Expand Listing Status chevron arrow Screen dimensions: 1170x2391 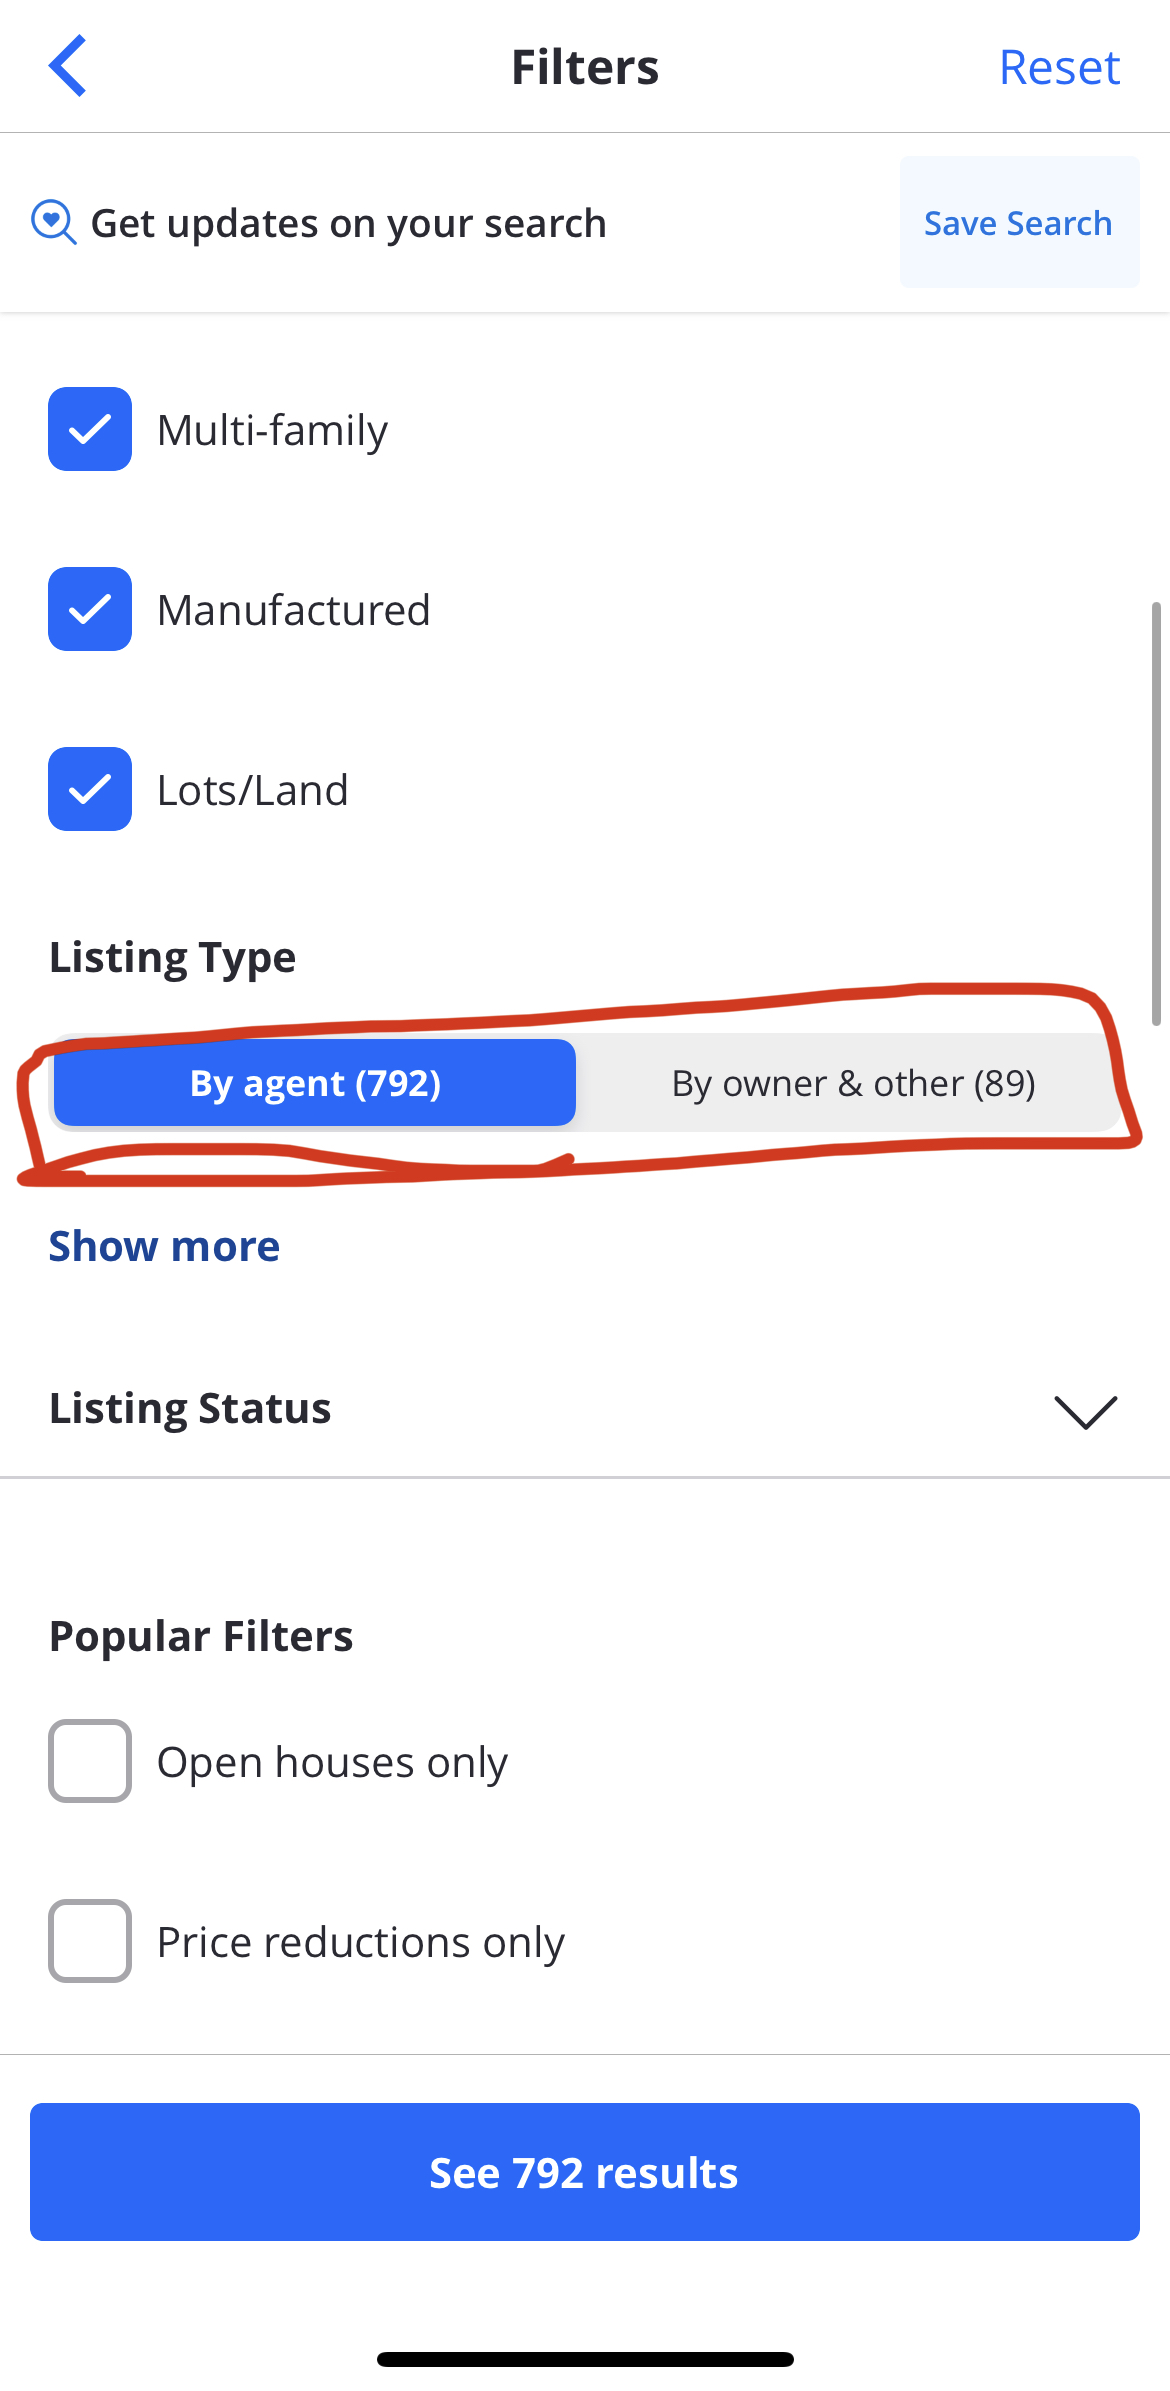point(1085,1411)
